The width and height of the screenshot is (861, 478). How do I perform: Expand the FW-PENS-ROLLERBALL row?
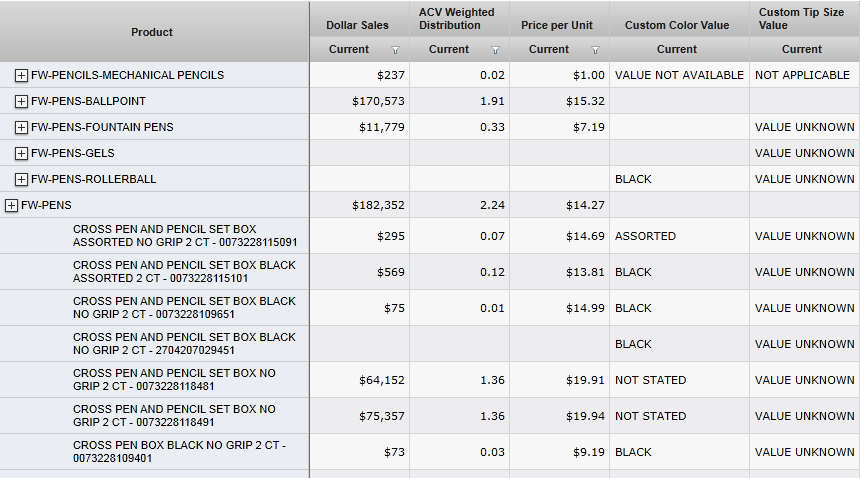[x=22, y=179]
